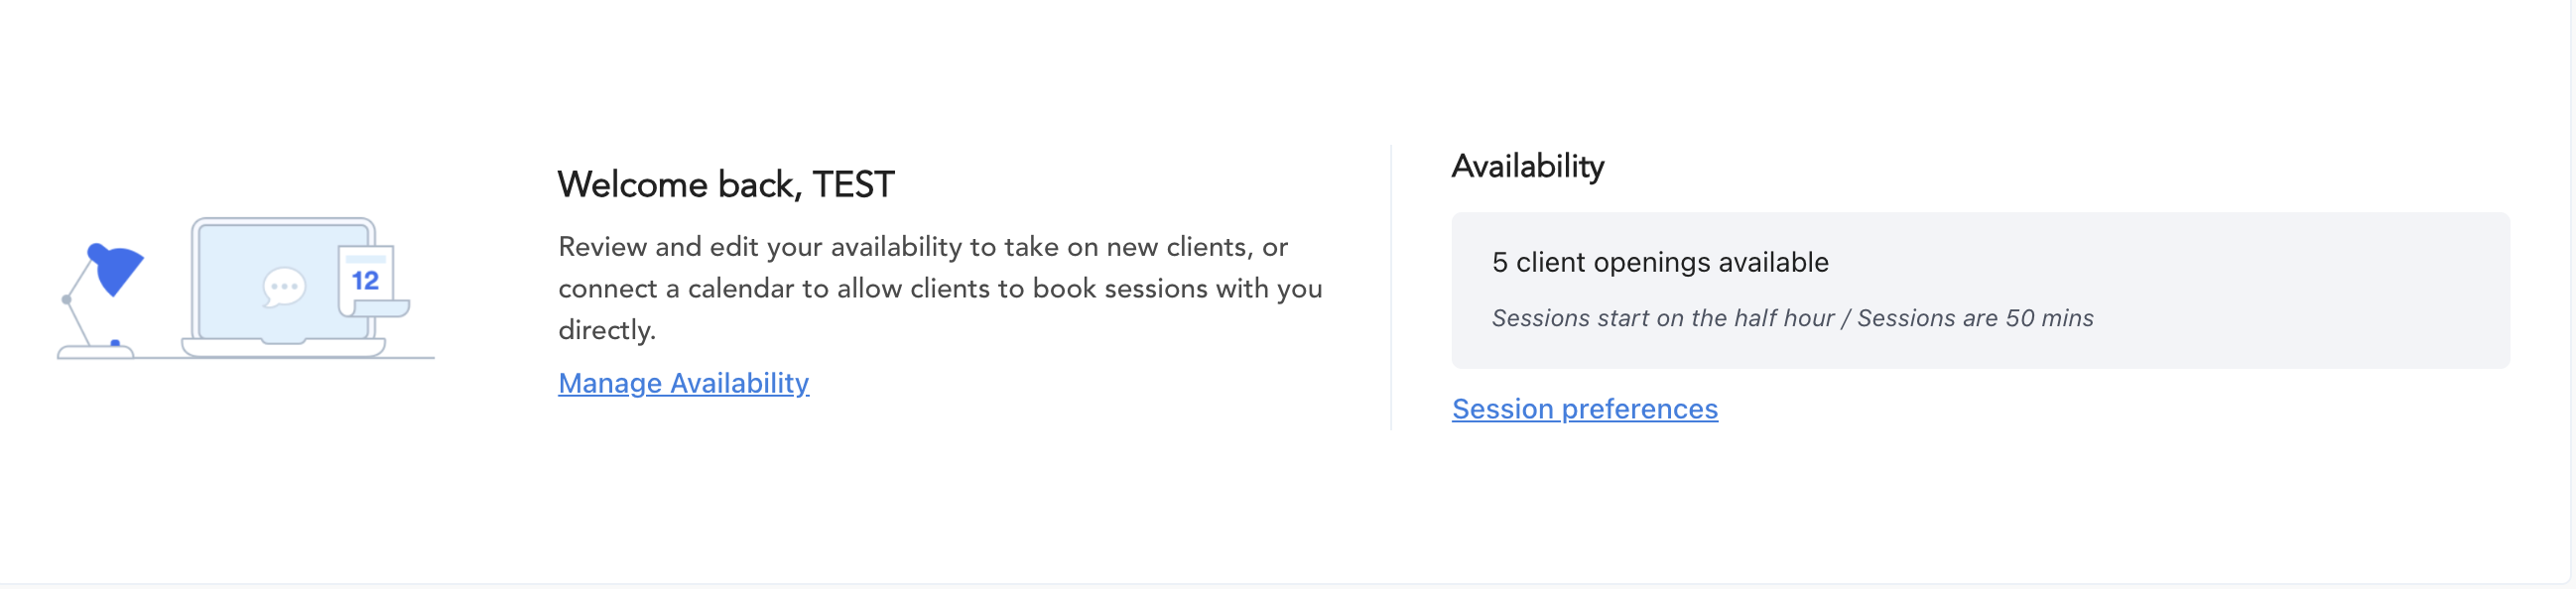Open the Manage Availability link
Screen dimensions: 2576x589
coord(683,383)
